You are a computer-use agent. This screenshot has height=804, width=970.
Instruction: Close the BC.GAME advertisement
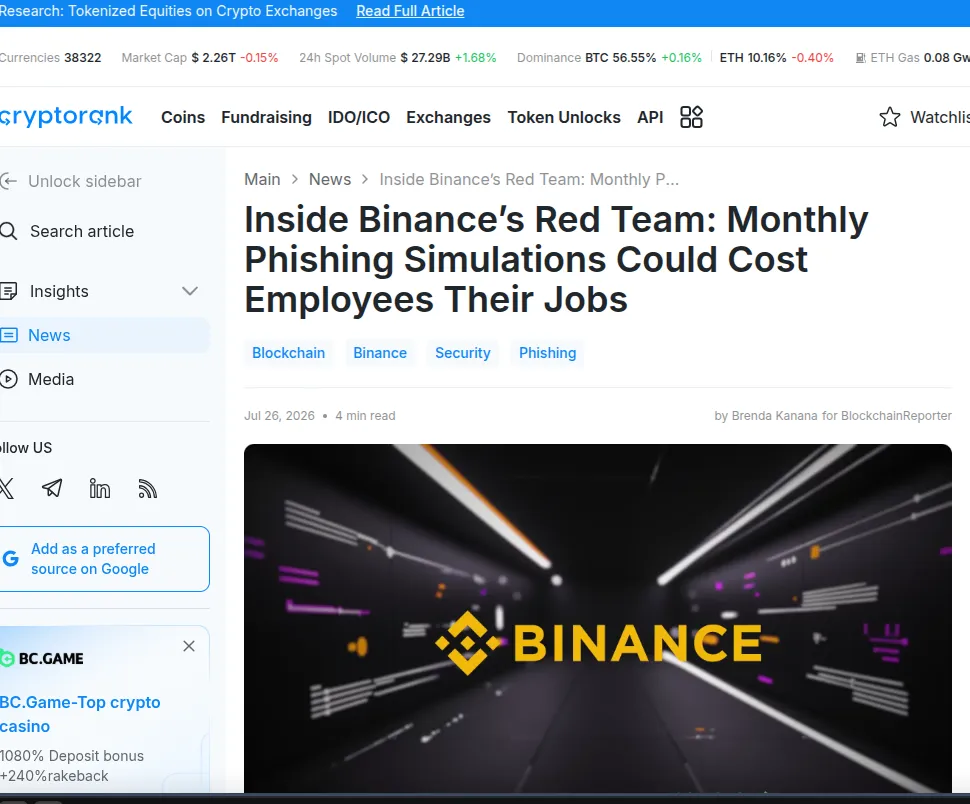pos(189,646)
